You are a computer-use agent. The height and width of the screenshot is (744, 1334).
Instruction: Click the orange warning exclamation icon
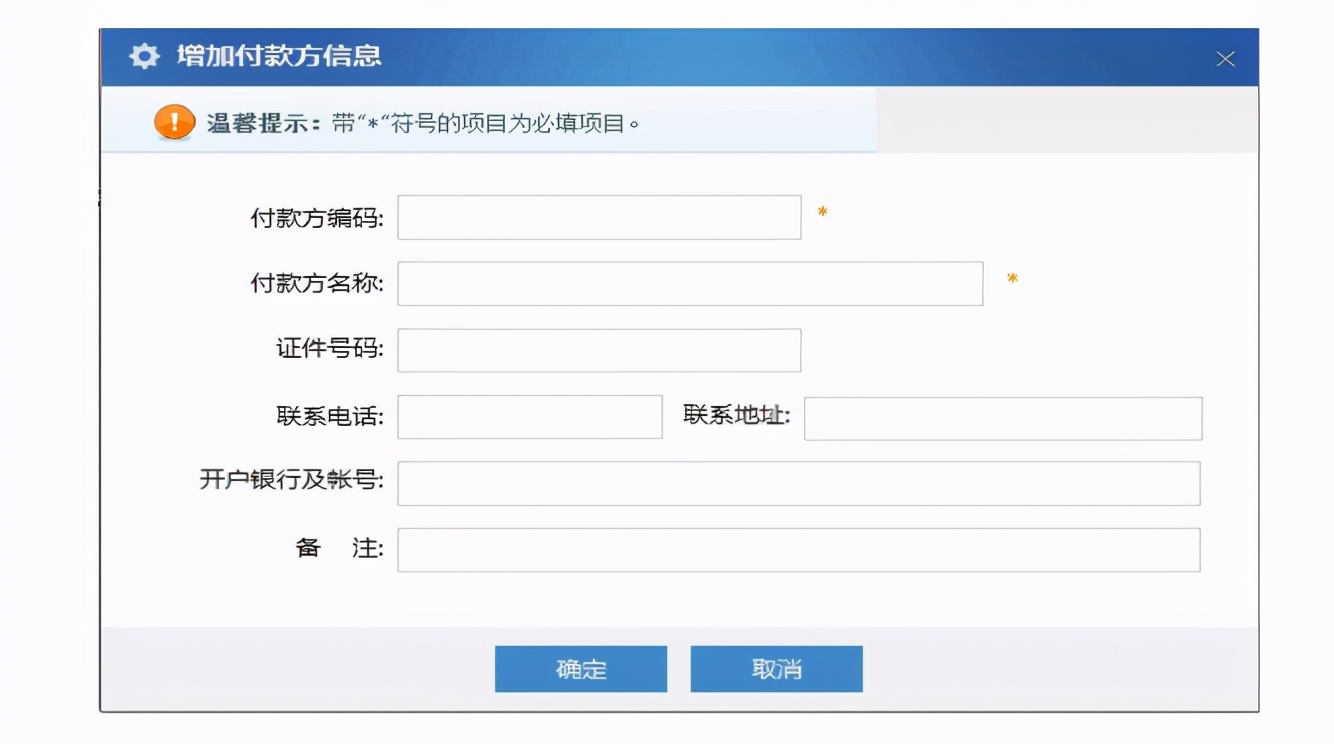172,124
